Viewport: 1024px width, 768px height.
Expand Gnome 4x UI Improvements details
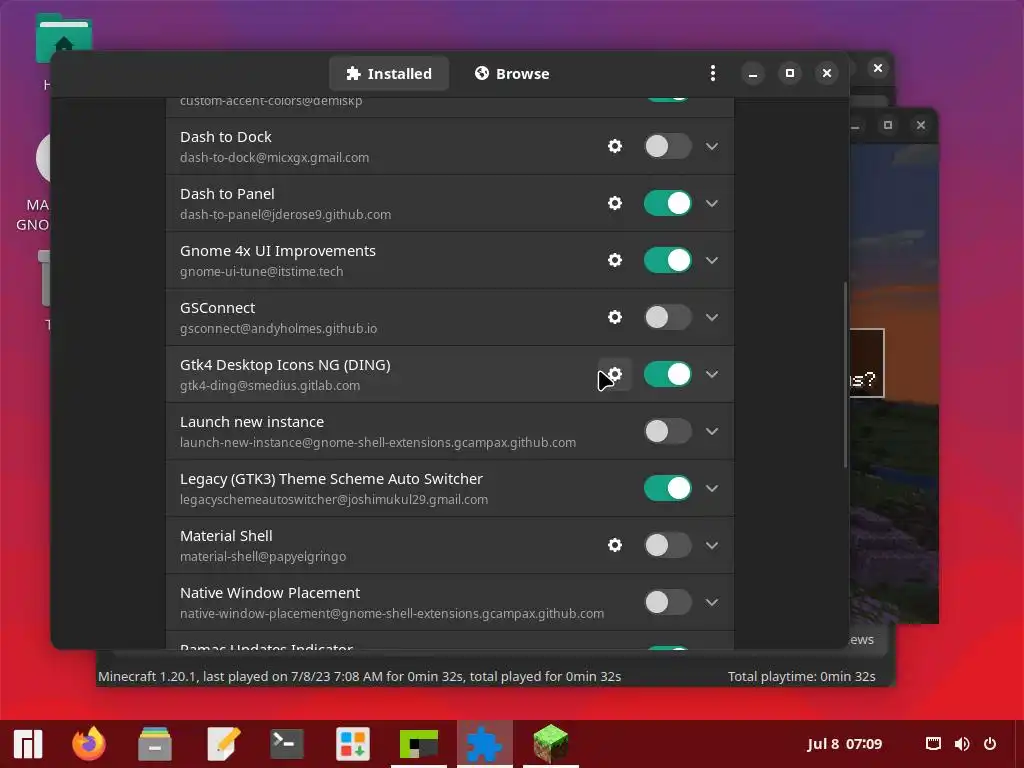[x=712, y=260]
